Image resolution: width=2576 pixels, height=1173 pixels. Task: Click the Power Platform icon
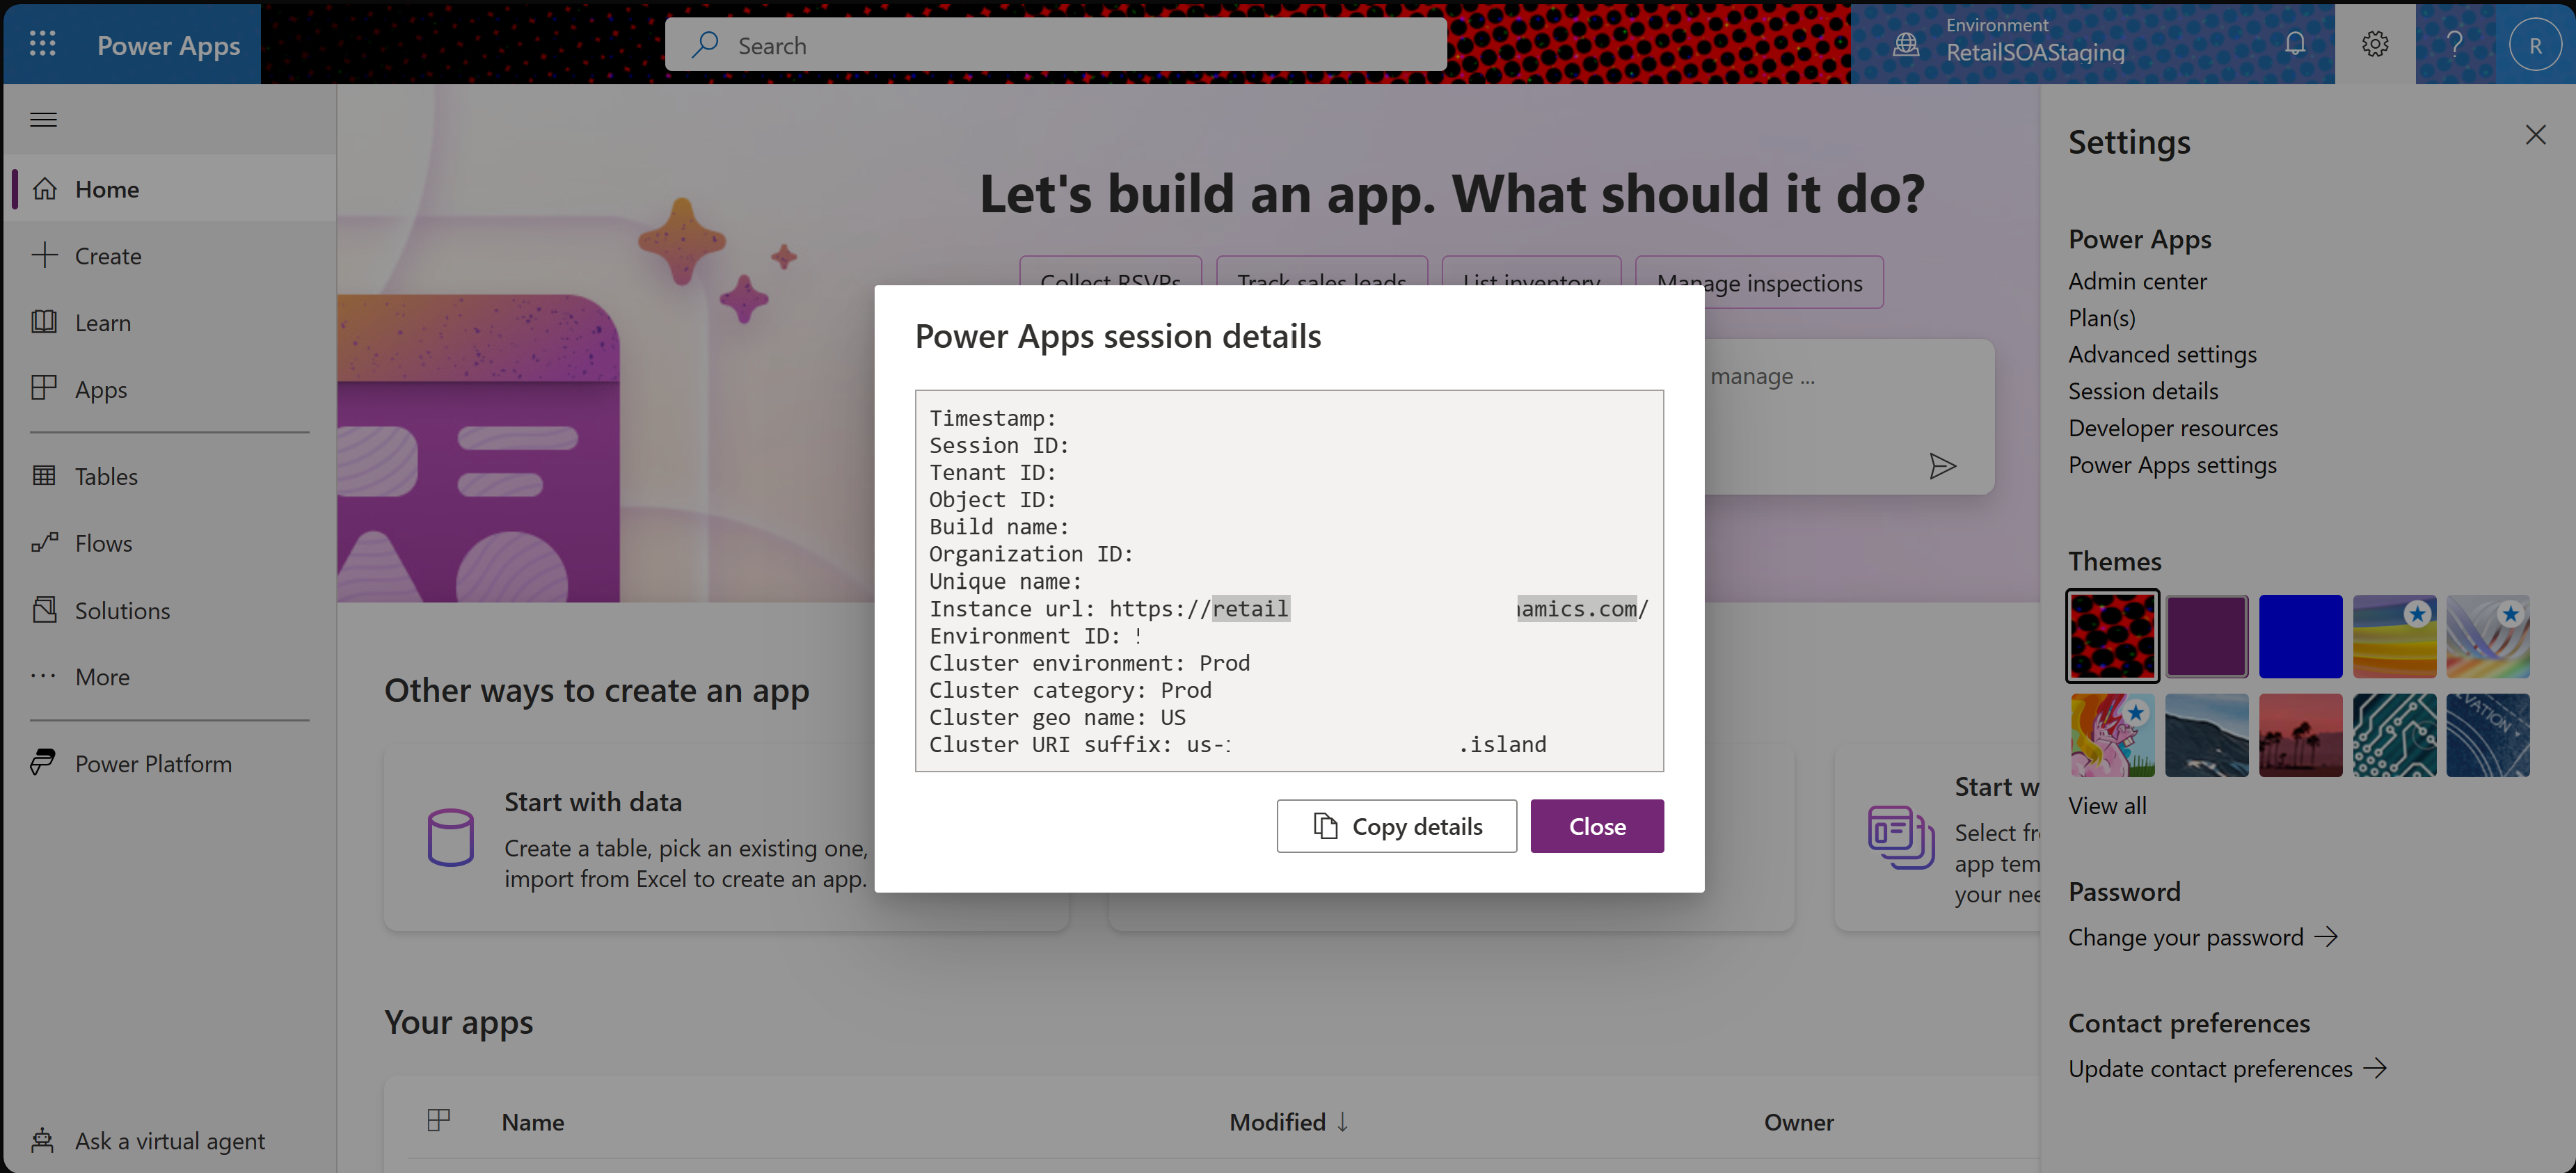pyautogui.click(x=45, y=760)
